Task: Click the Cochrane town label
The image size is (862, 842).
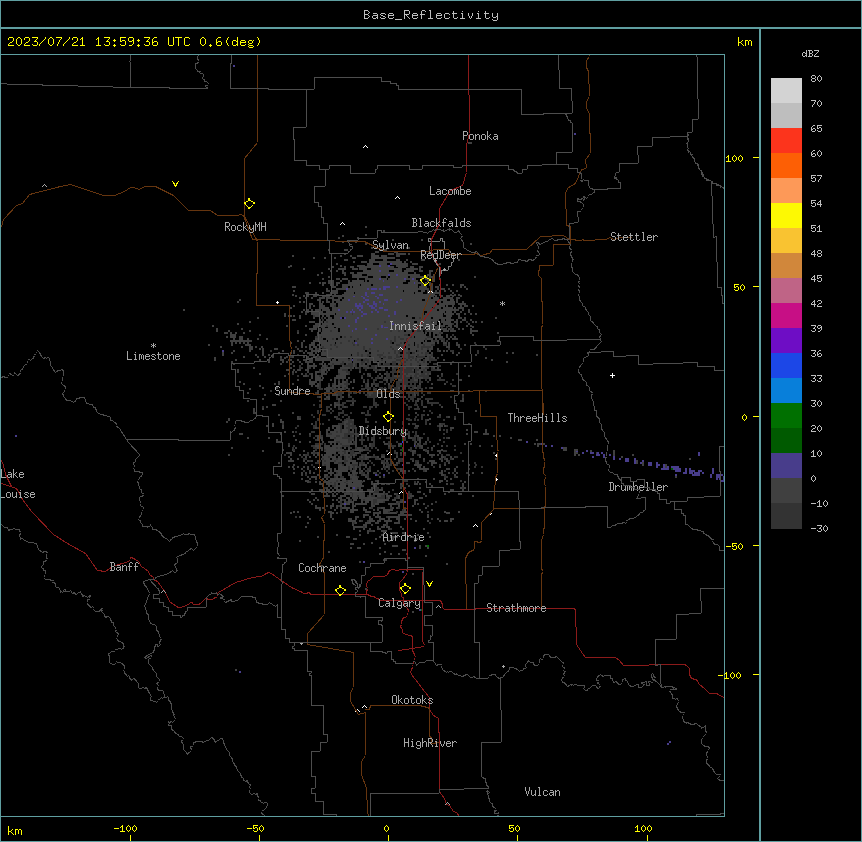Action: coord(322,568)
